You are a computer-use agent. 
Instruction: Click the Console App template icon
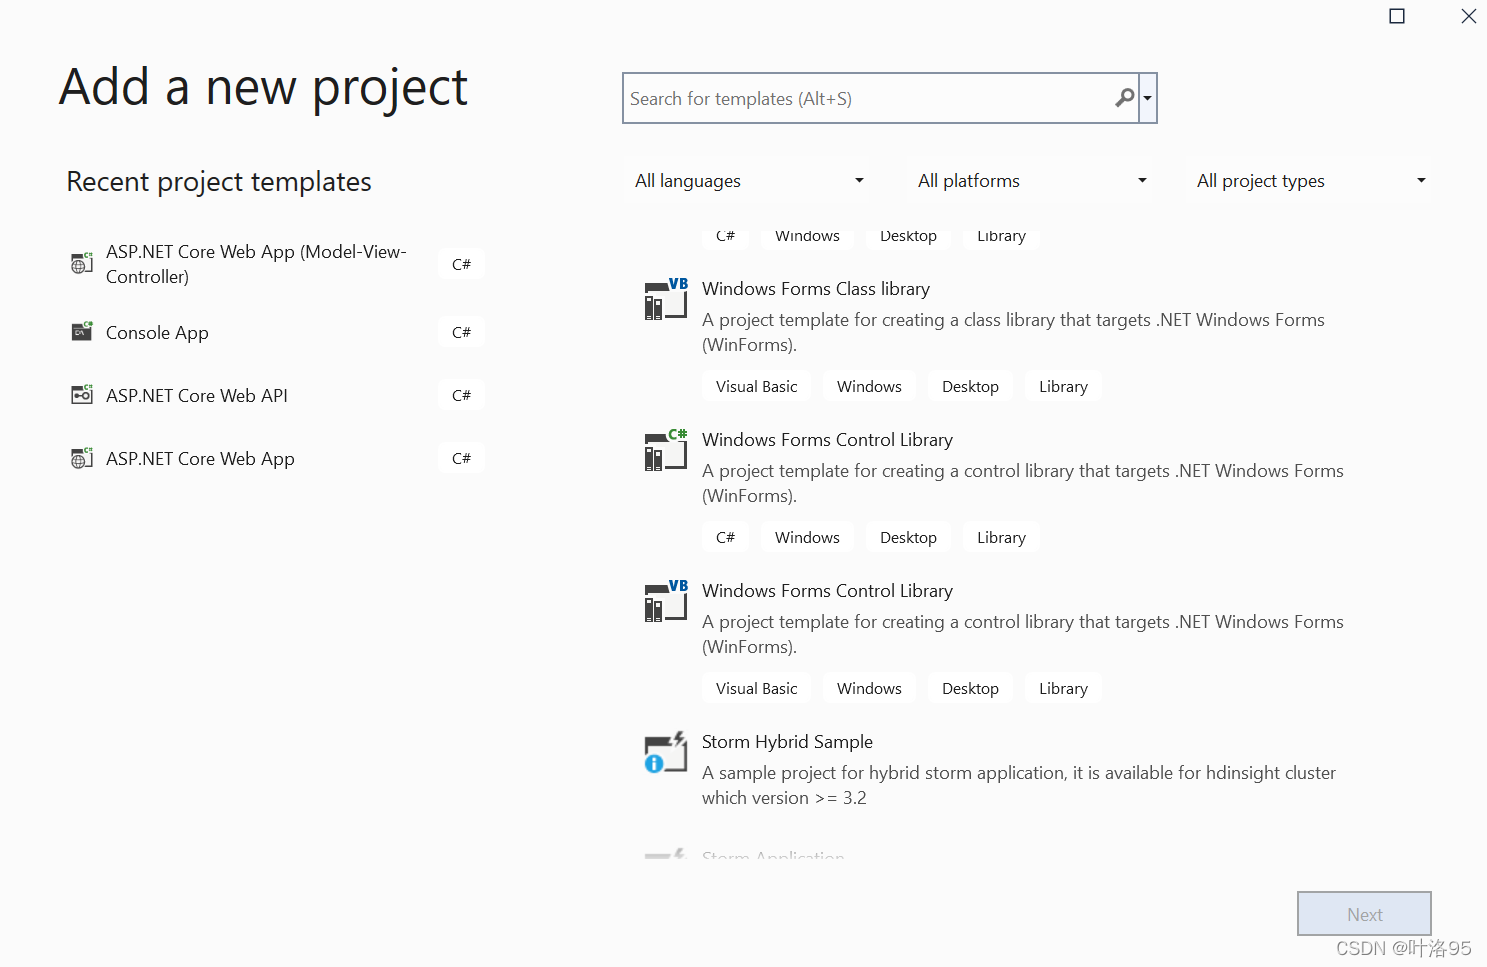(x=82, y=331)
